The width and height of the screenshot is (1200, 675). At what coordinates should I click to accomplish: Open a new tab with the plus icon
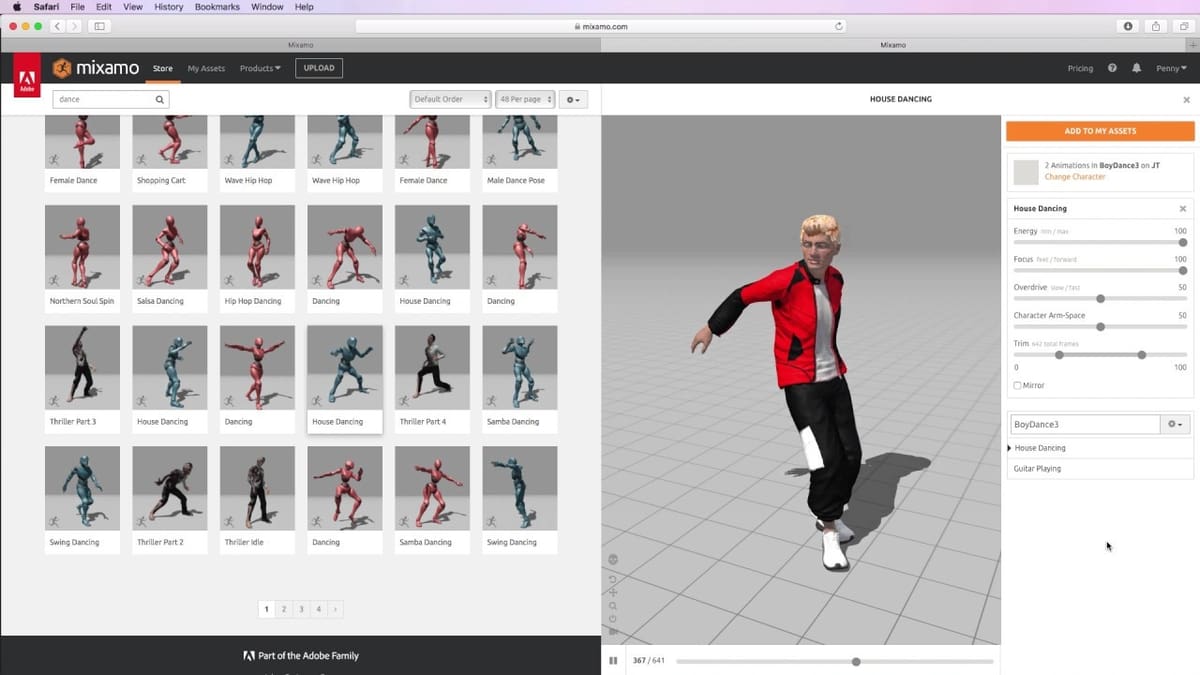[1192, 45]
